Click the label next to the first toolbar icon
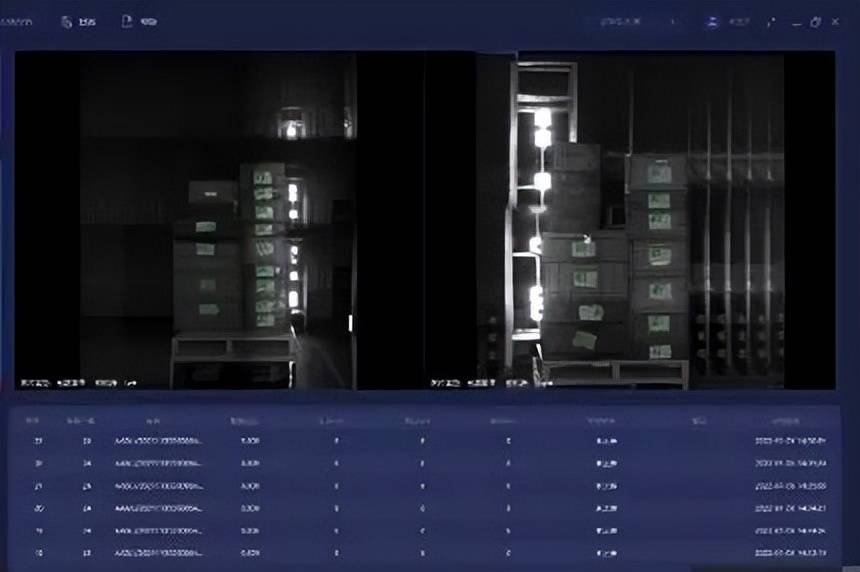The width and height of the screenshot is (860, 572). (x=87, y=22)
